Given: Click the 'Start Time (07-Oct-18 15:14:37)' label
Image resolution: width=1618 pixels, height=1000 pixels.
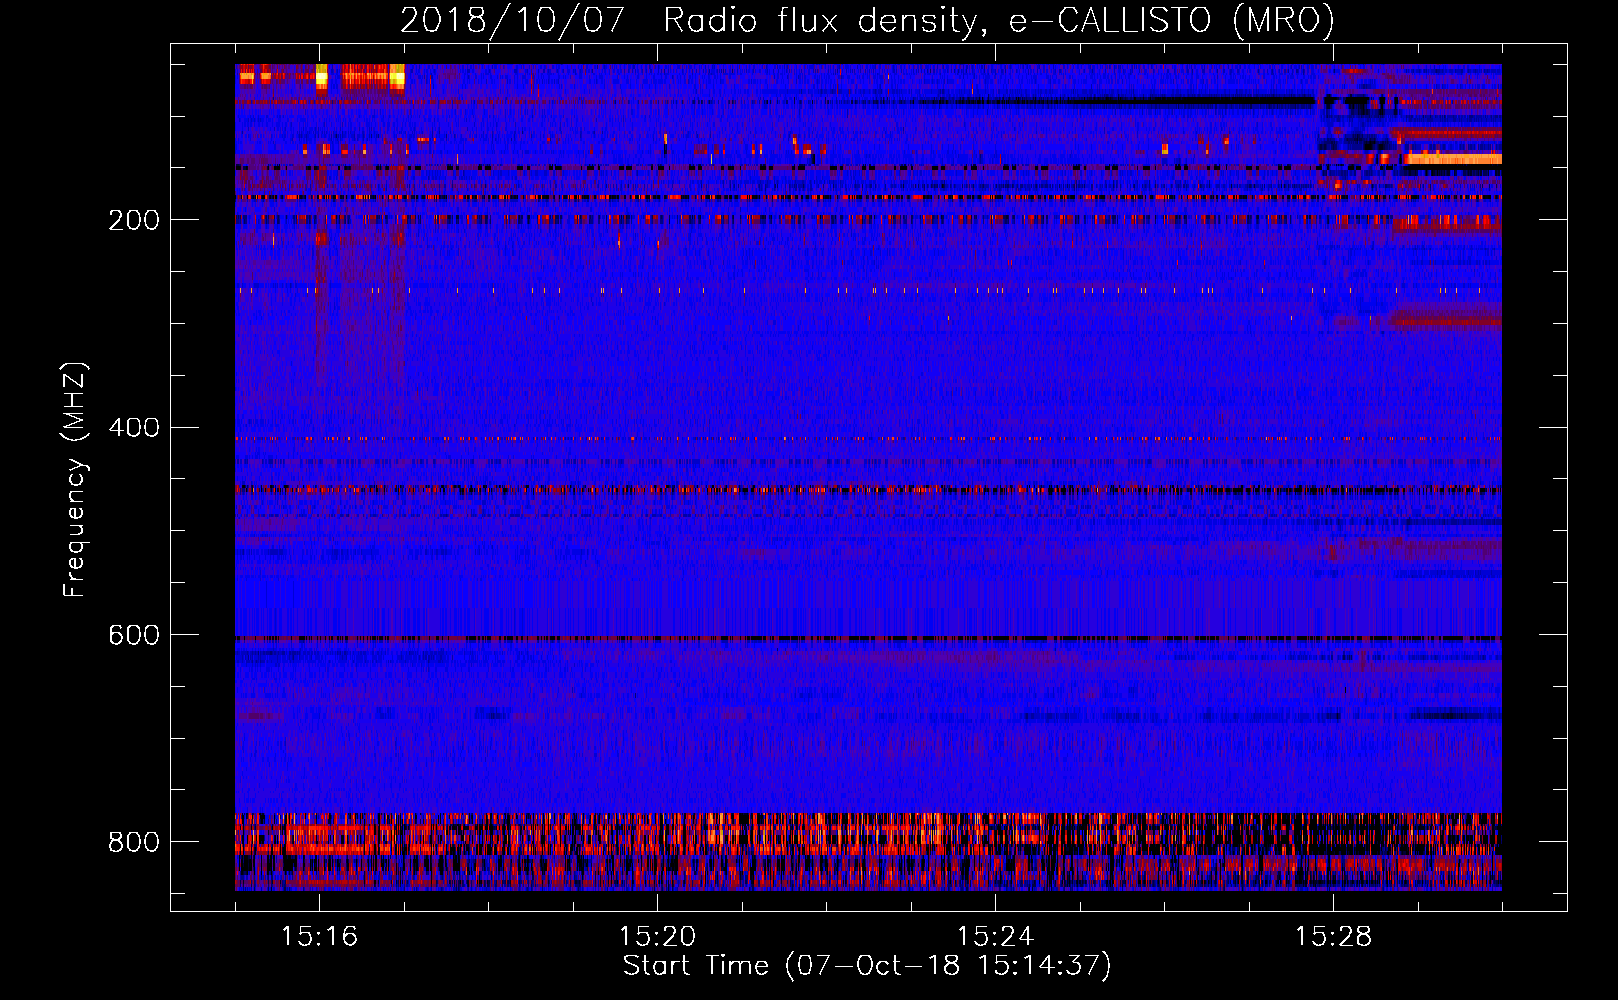Looking at the screenshot, I should coord(867,966).
